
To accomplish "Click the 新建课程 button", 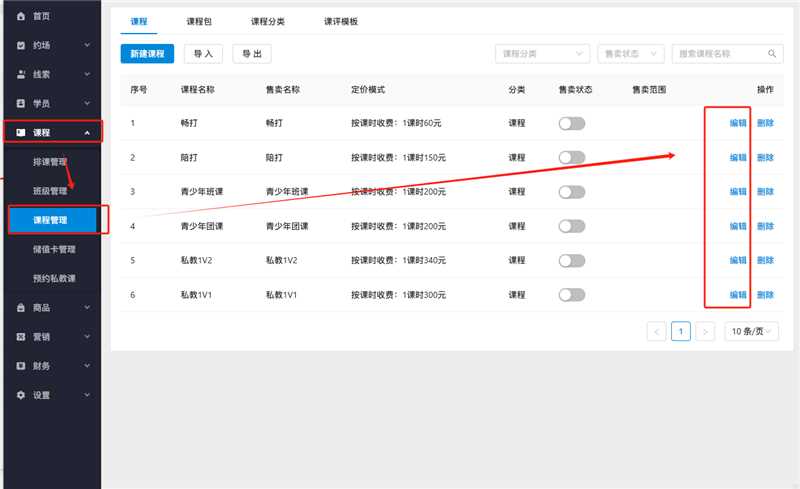I will point(147,54).
